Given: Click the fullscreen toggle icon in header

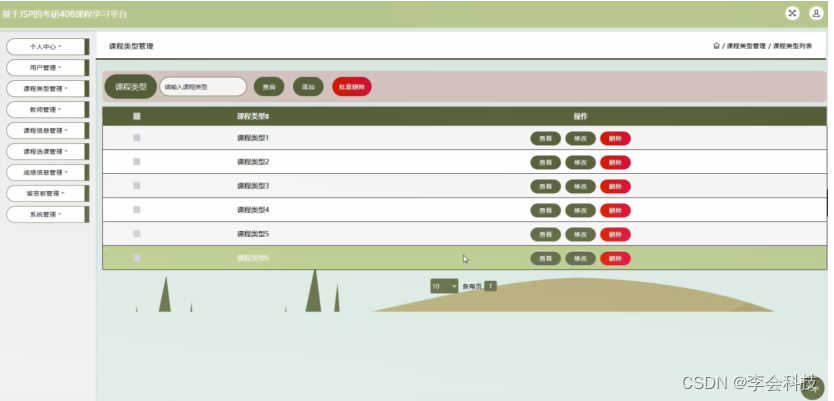Looking at the screenshot, I should point(792,13).
